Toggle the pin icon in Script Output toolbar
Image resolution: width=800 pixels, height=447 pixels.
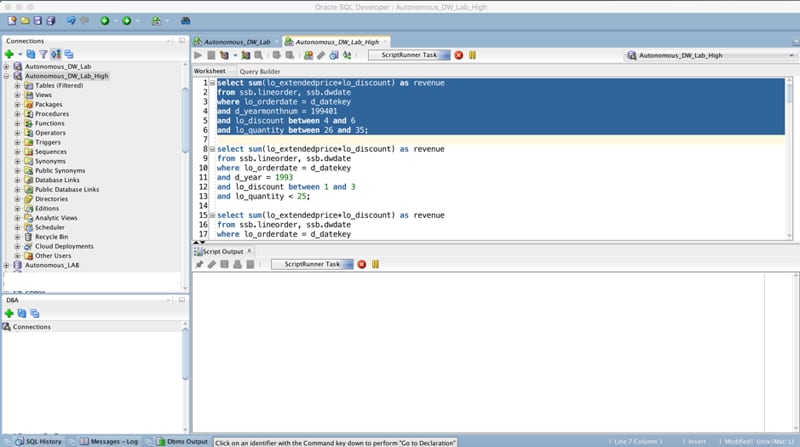tap(199, 264)
